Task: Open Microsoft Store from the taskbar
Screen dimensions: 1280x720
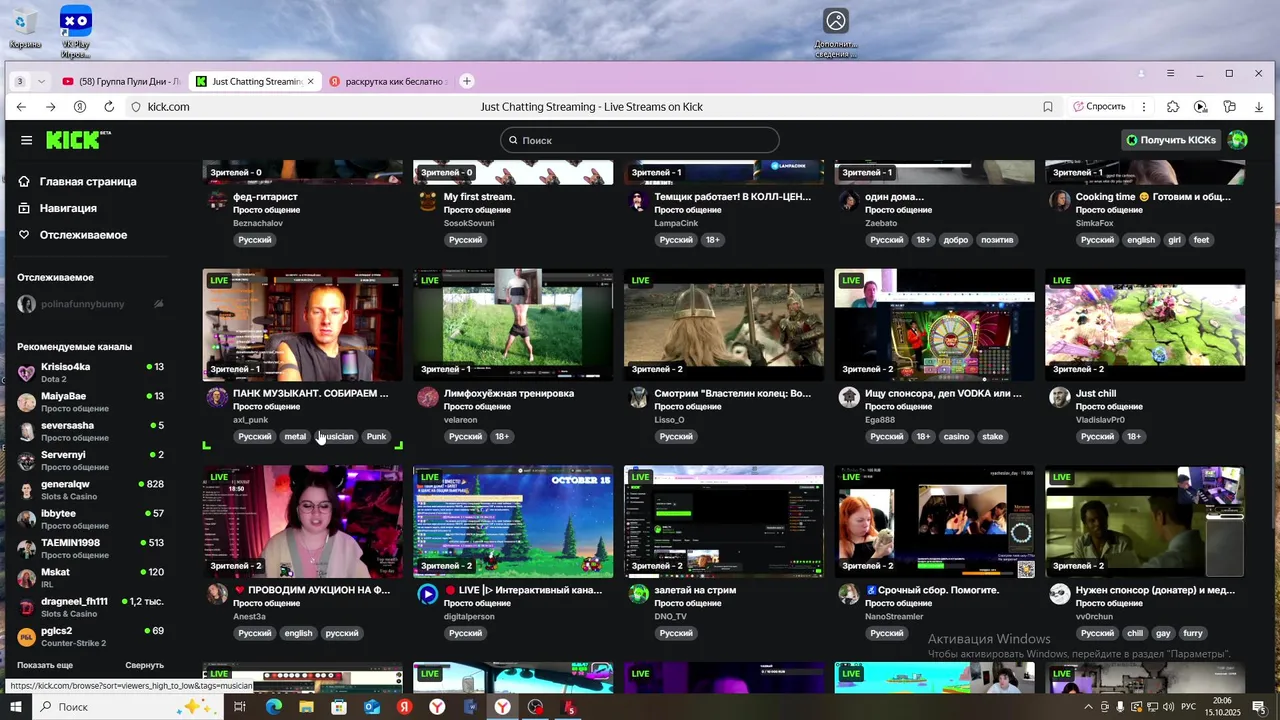Action: coord(339,707)
